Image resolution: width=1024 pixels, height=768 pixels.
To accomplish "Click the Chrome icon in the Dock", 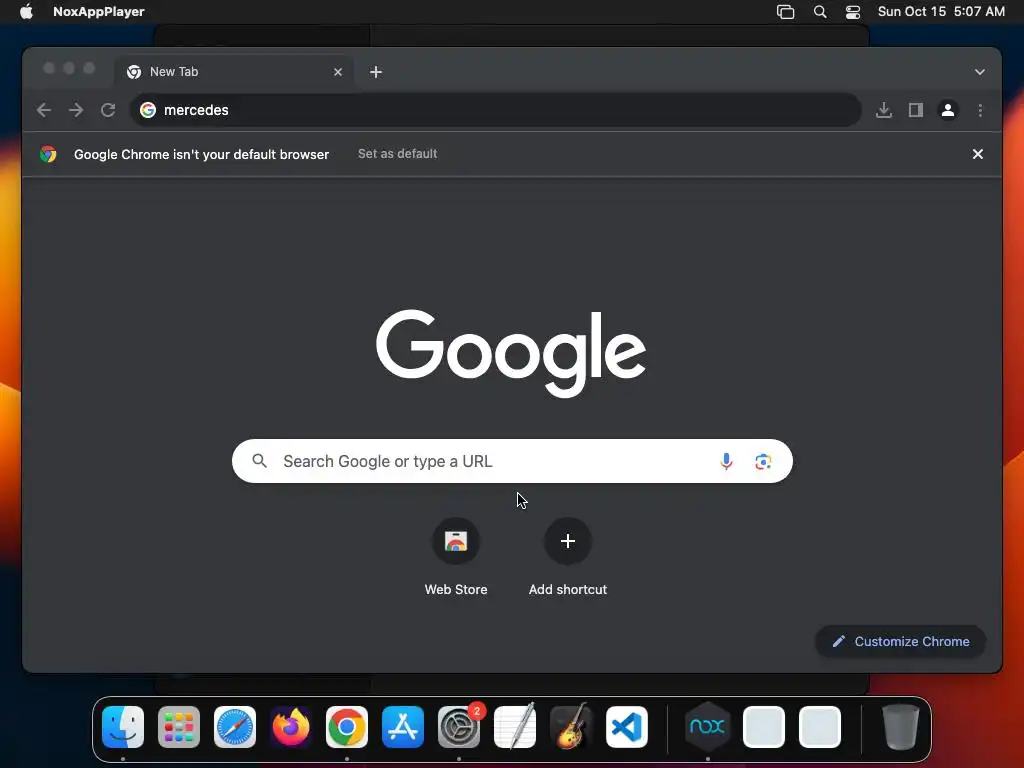I will pos(347,727).
